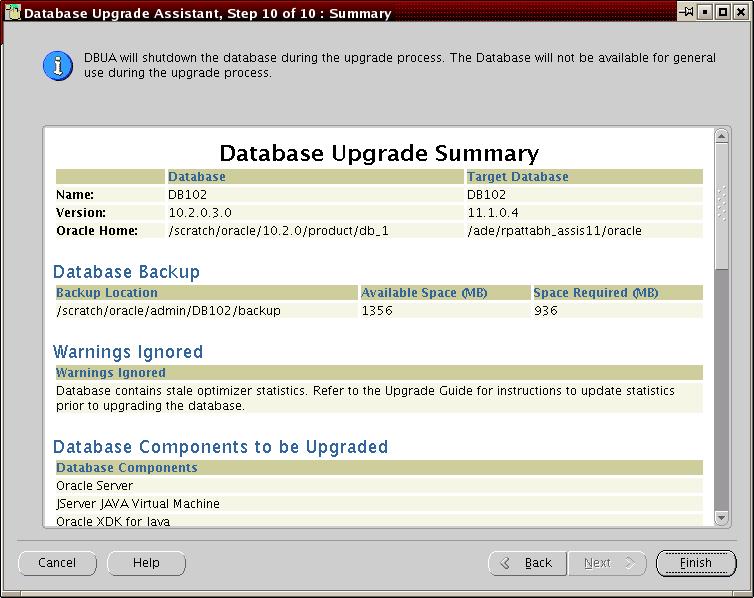Open Help for the upgrade assistant
Viewport: 754px width, 598px height.
point(146,563)
